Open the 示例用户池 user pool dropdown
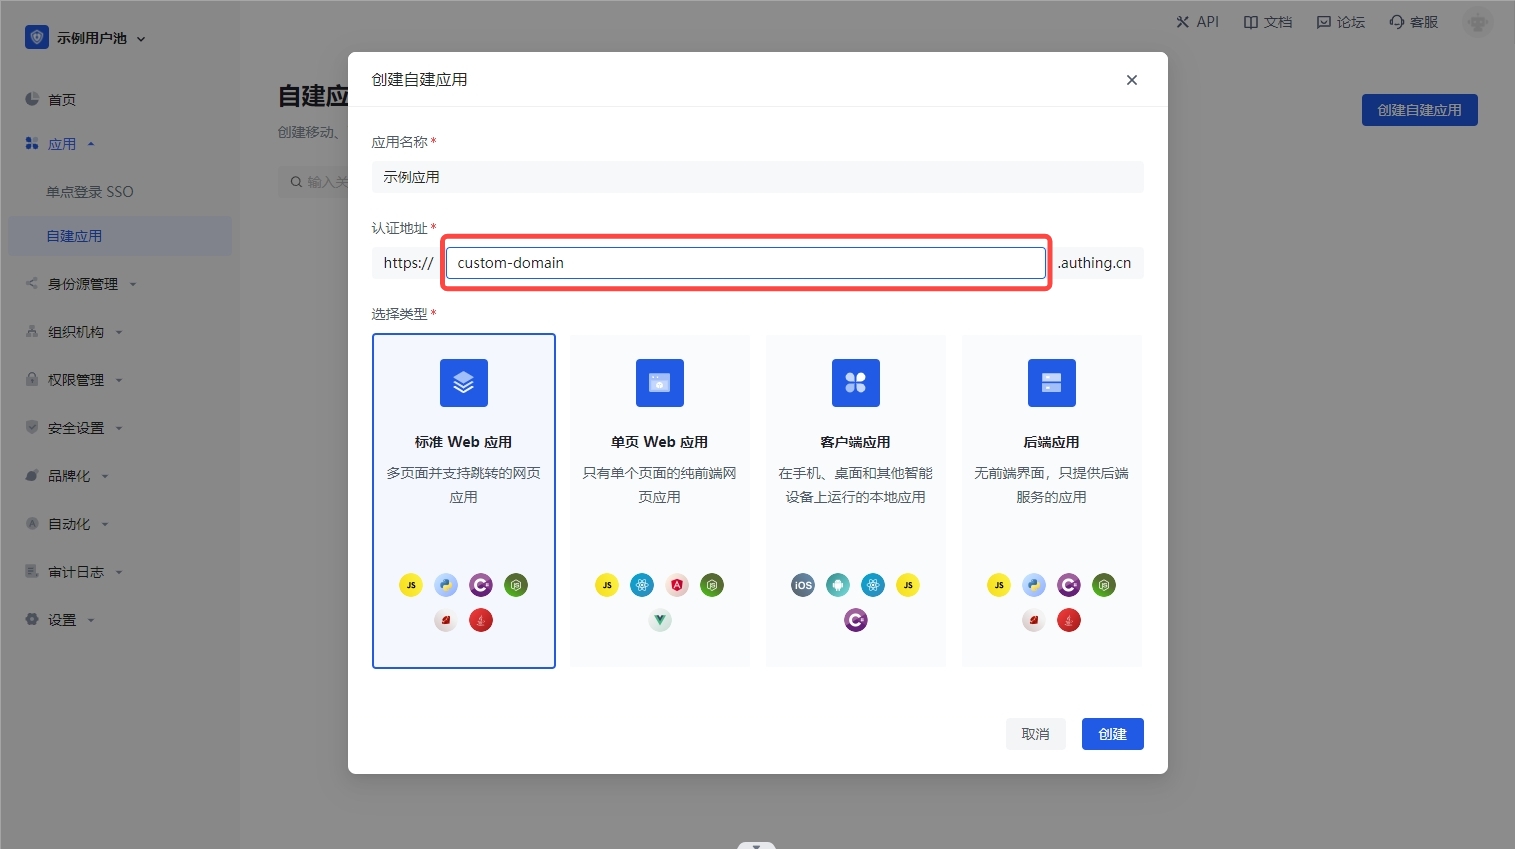Screen dimensions: 1515x849 click(x=86, y=38)
